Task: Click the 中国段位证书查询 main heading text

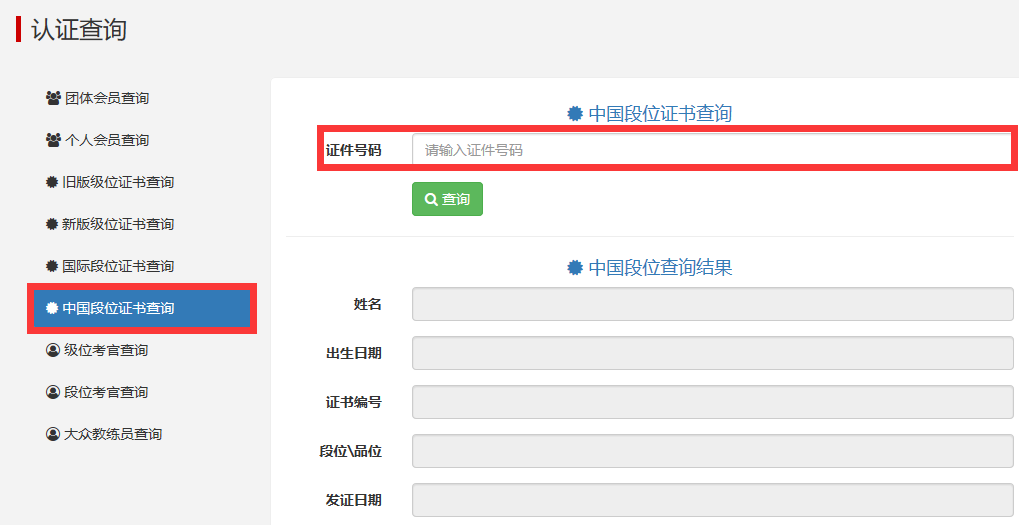Action: pos(660,114)
